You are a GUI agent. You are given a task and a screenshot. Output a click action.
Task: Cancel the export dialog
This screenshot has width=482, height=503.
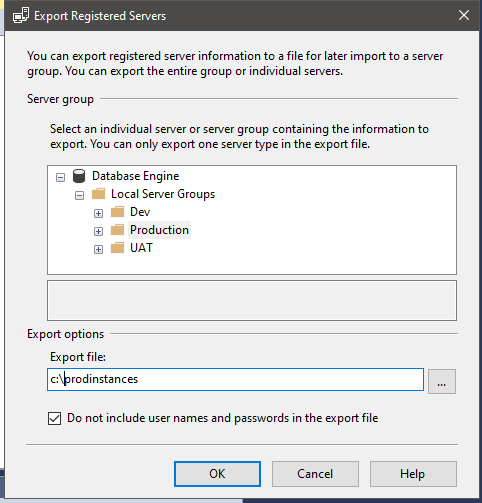pos(315,474)
